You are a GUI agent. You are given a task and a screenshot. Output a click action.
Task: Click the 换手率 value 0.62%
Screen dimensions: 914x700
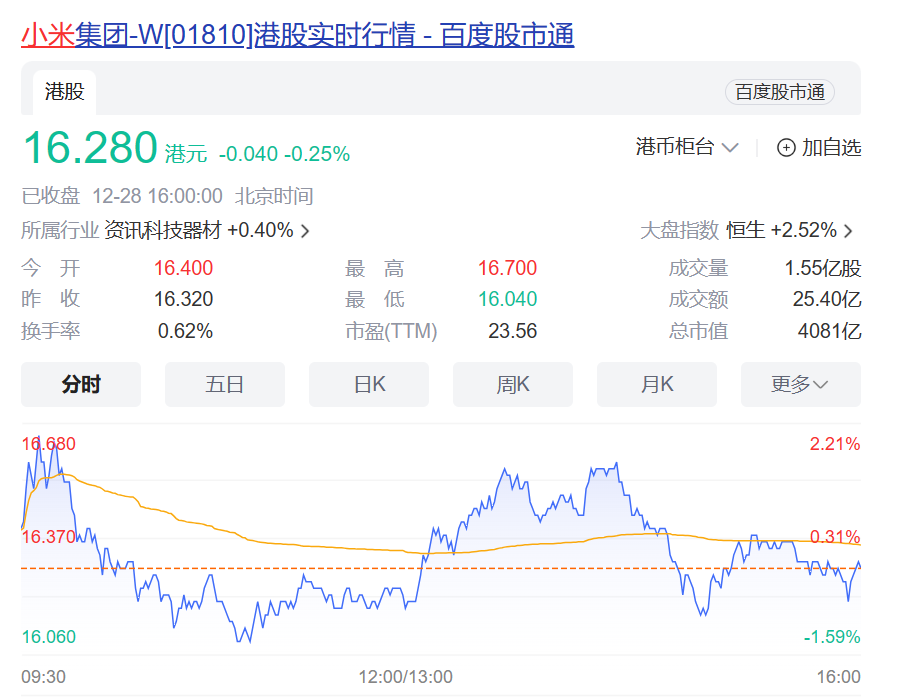pyautogui.click(x=185, y=331)
